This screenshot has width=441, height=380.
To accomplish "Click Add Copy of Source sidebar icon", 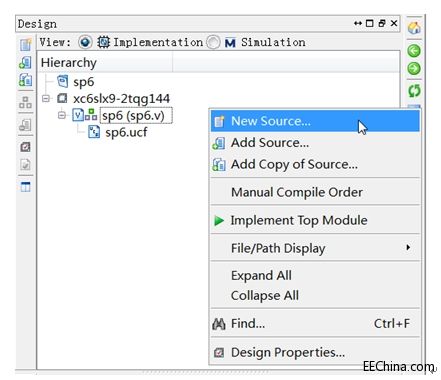I will point(25,80).
